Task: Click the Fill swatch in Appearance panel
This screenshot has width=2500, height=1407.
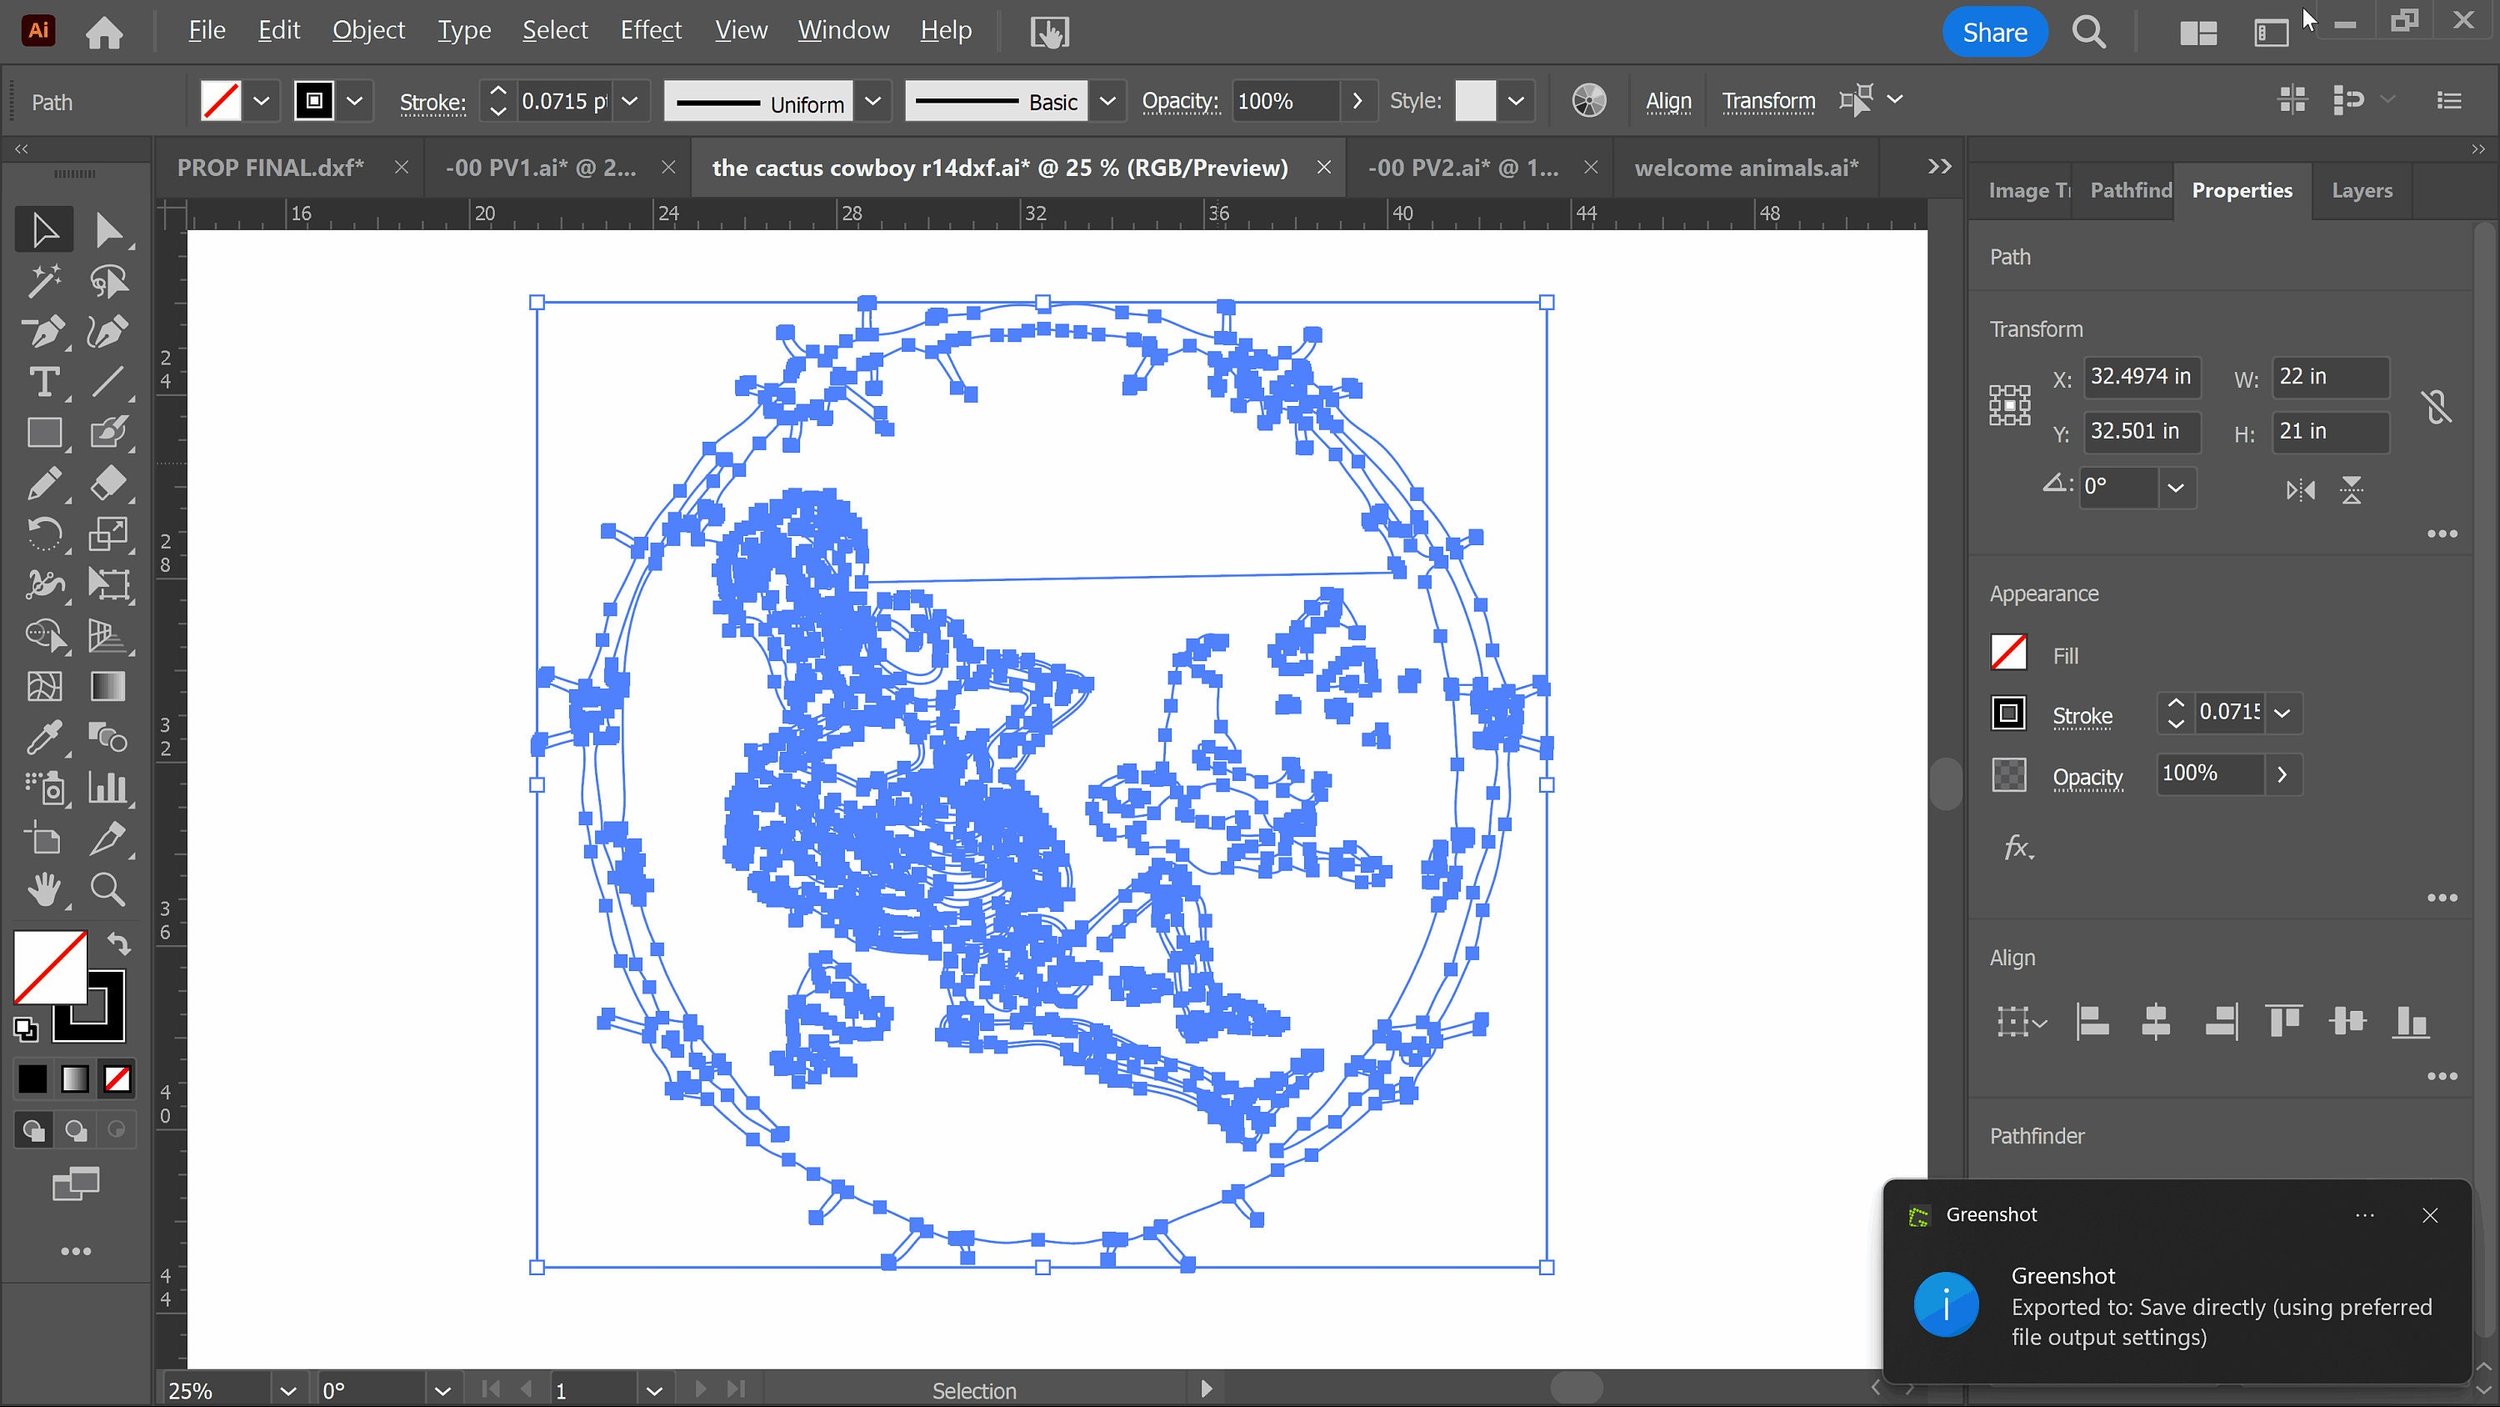Action: 2008,653
